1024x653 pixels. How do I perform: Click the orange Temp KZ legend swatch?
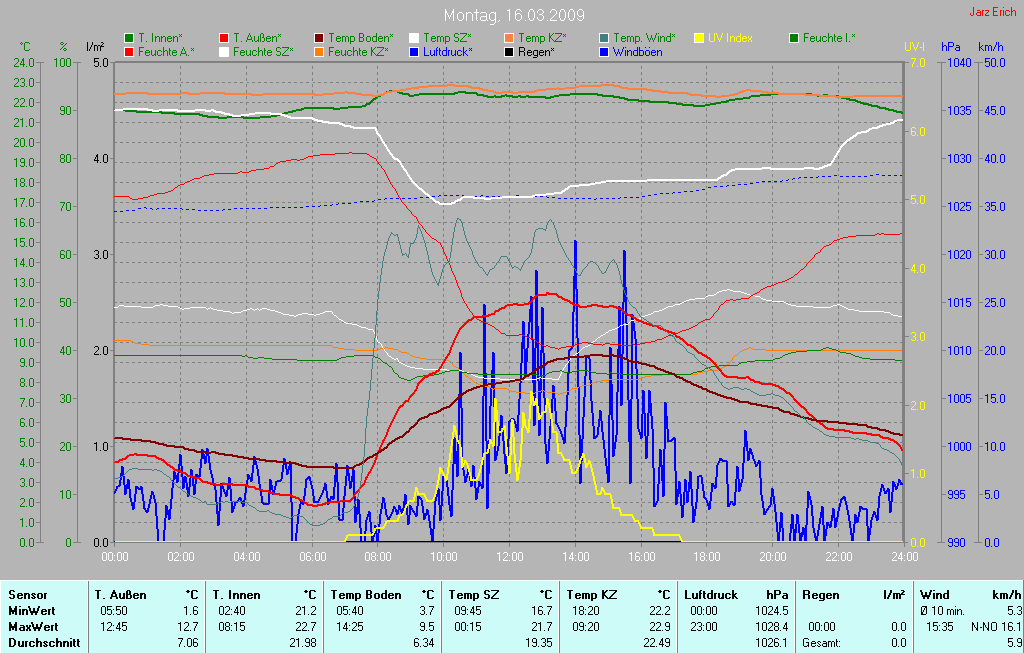509,39
